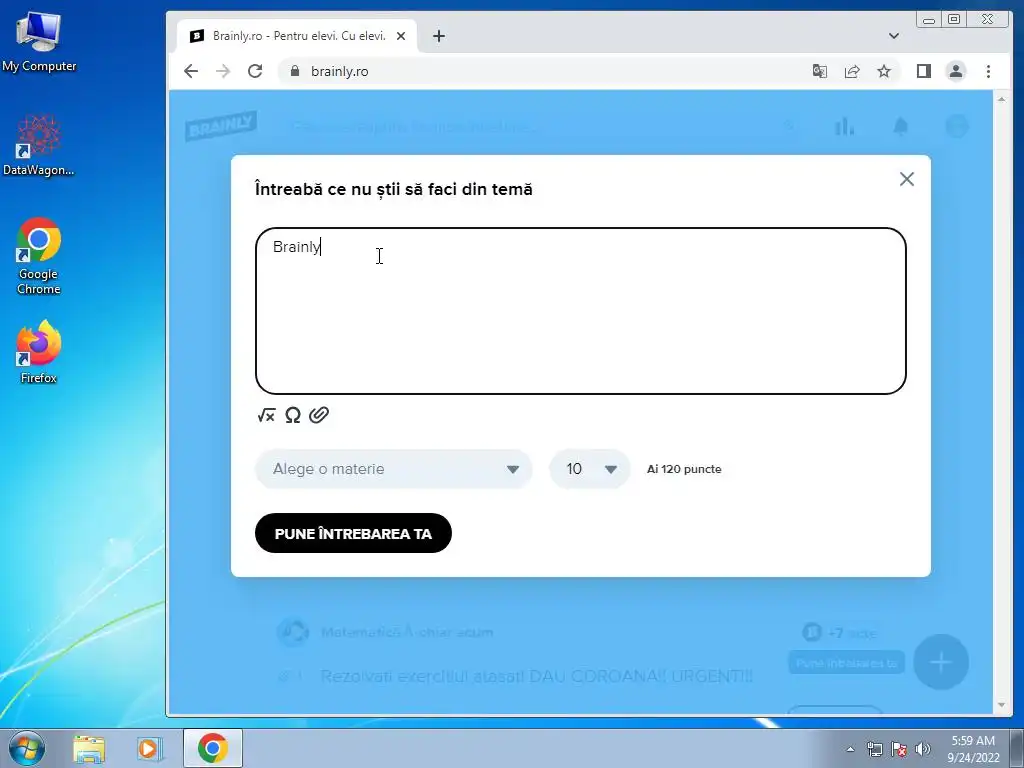Close the Brainly.ro tab

click(x=401, y=36)
